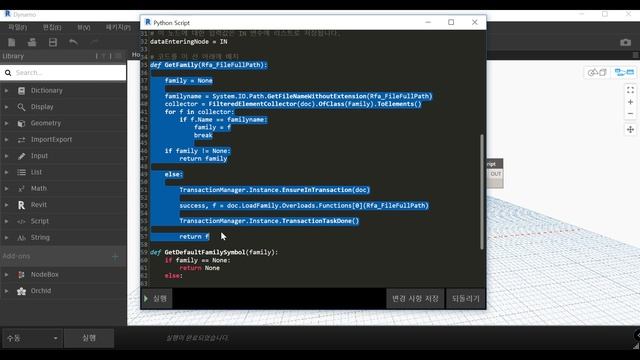Click the ImportExport arrows icon
640x360 pixels.
[x=21, y=140]
